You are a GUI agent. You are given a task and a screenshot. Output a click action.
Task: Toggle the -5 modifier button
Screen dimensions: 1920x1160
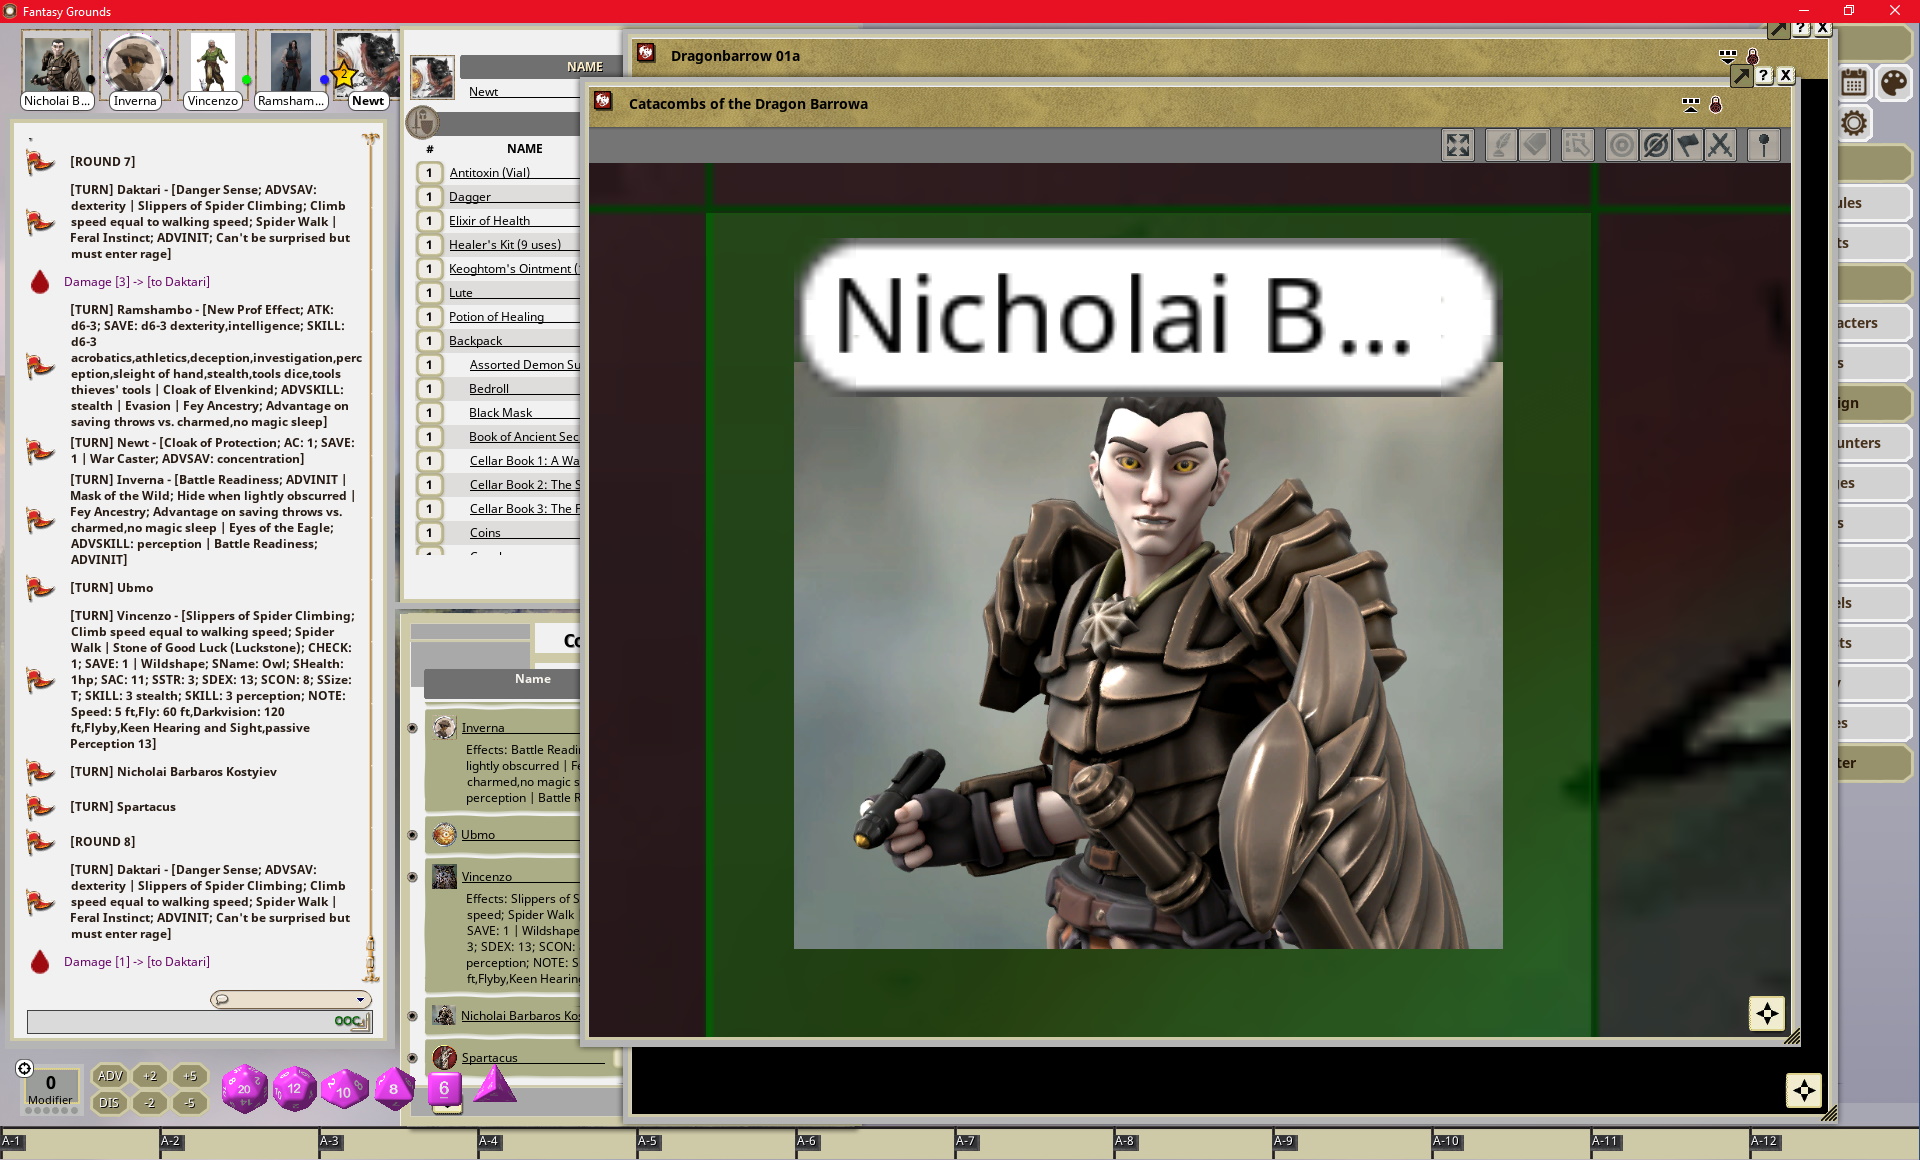coord(190,1103)
